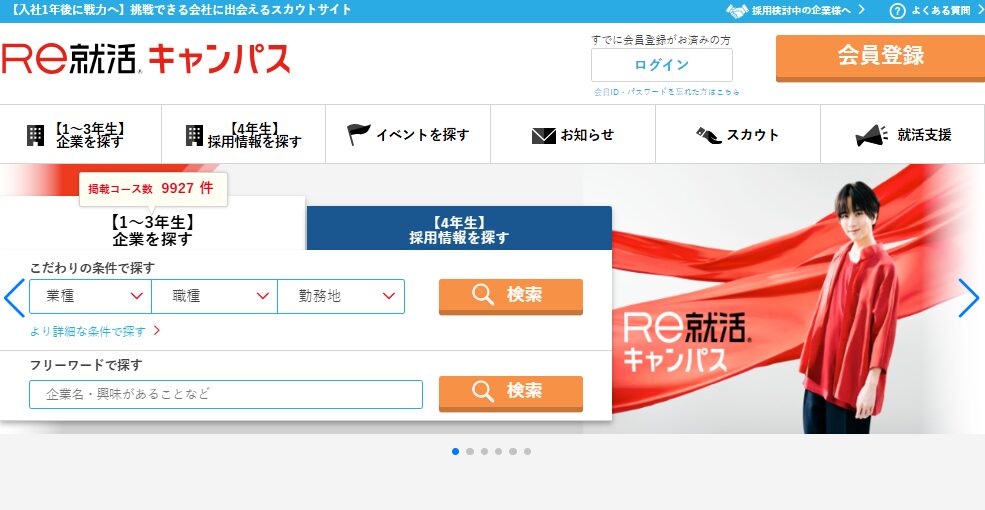Viewport: 985px width, 510px height.
Task: Click the question mark FAQ icon
Action: pos(897,11)
